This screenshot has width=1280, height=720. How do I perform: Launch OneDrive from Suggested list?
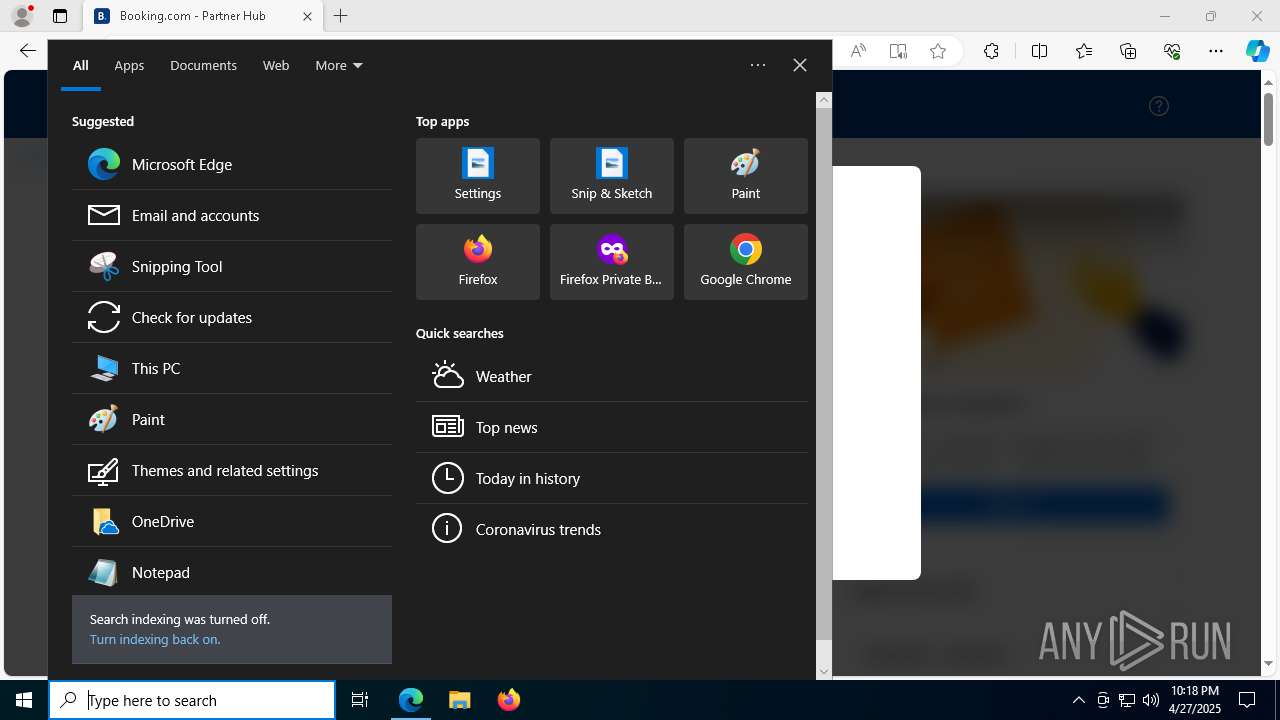pyautogui.click(x=231, y=521)
